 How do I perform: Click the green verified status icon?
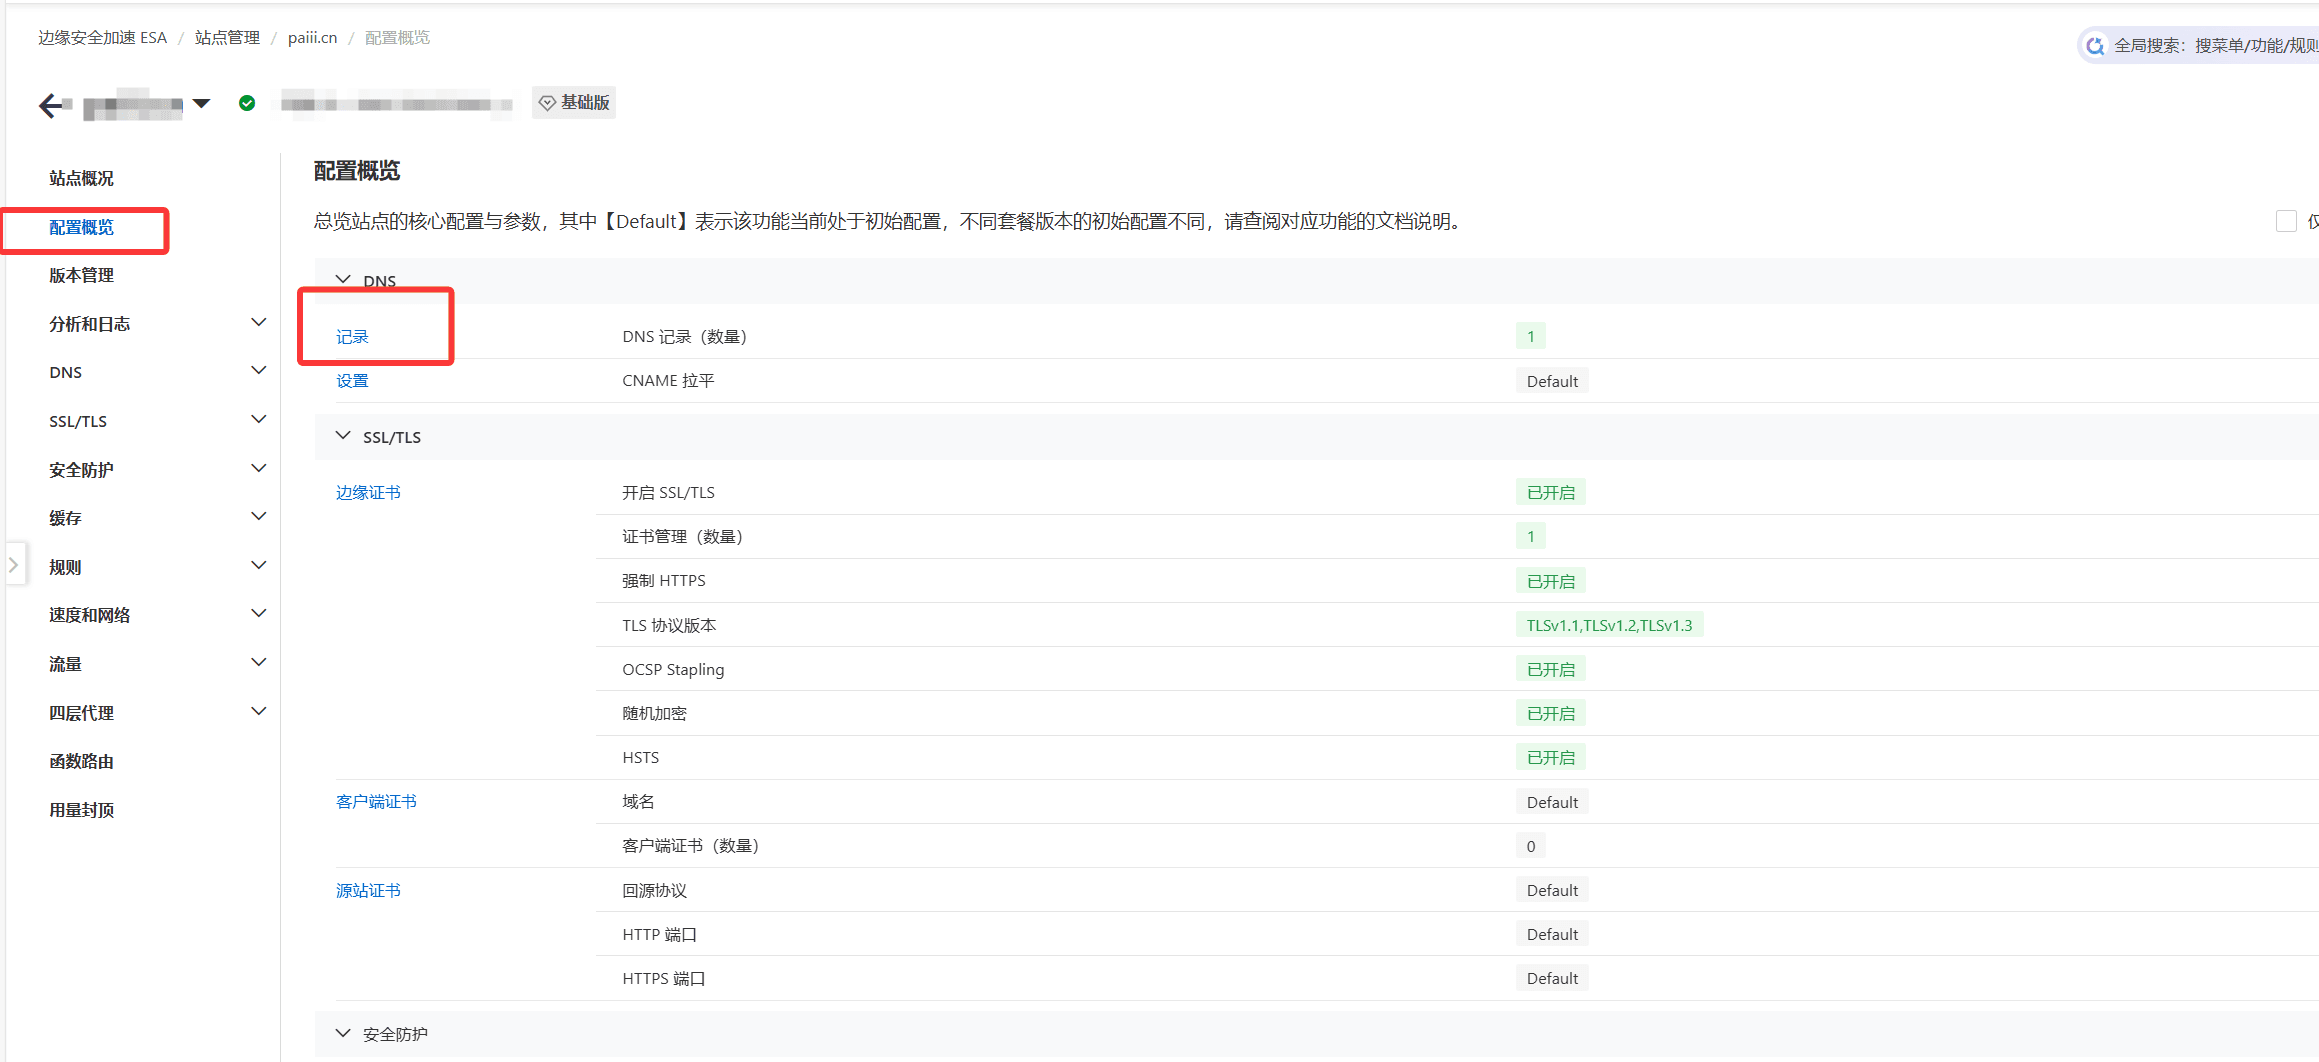pyautogui.click(x=247, y=103)
